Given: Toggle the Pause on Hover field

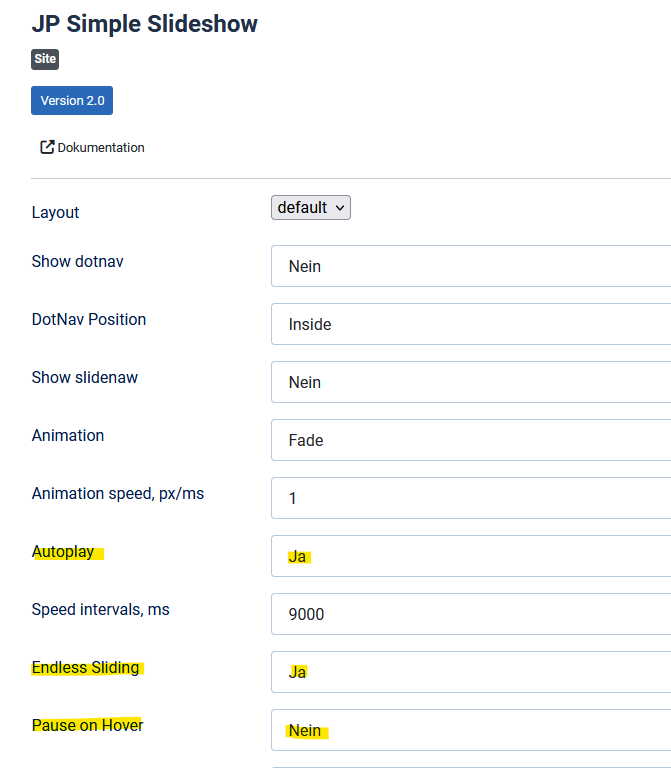Looking at the screenshot, I should [x=470, y=730].
